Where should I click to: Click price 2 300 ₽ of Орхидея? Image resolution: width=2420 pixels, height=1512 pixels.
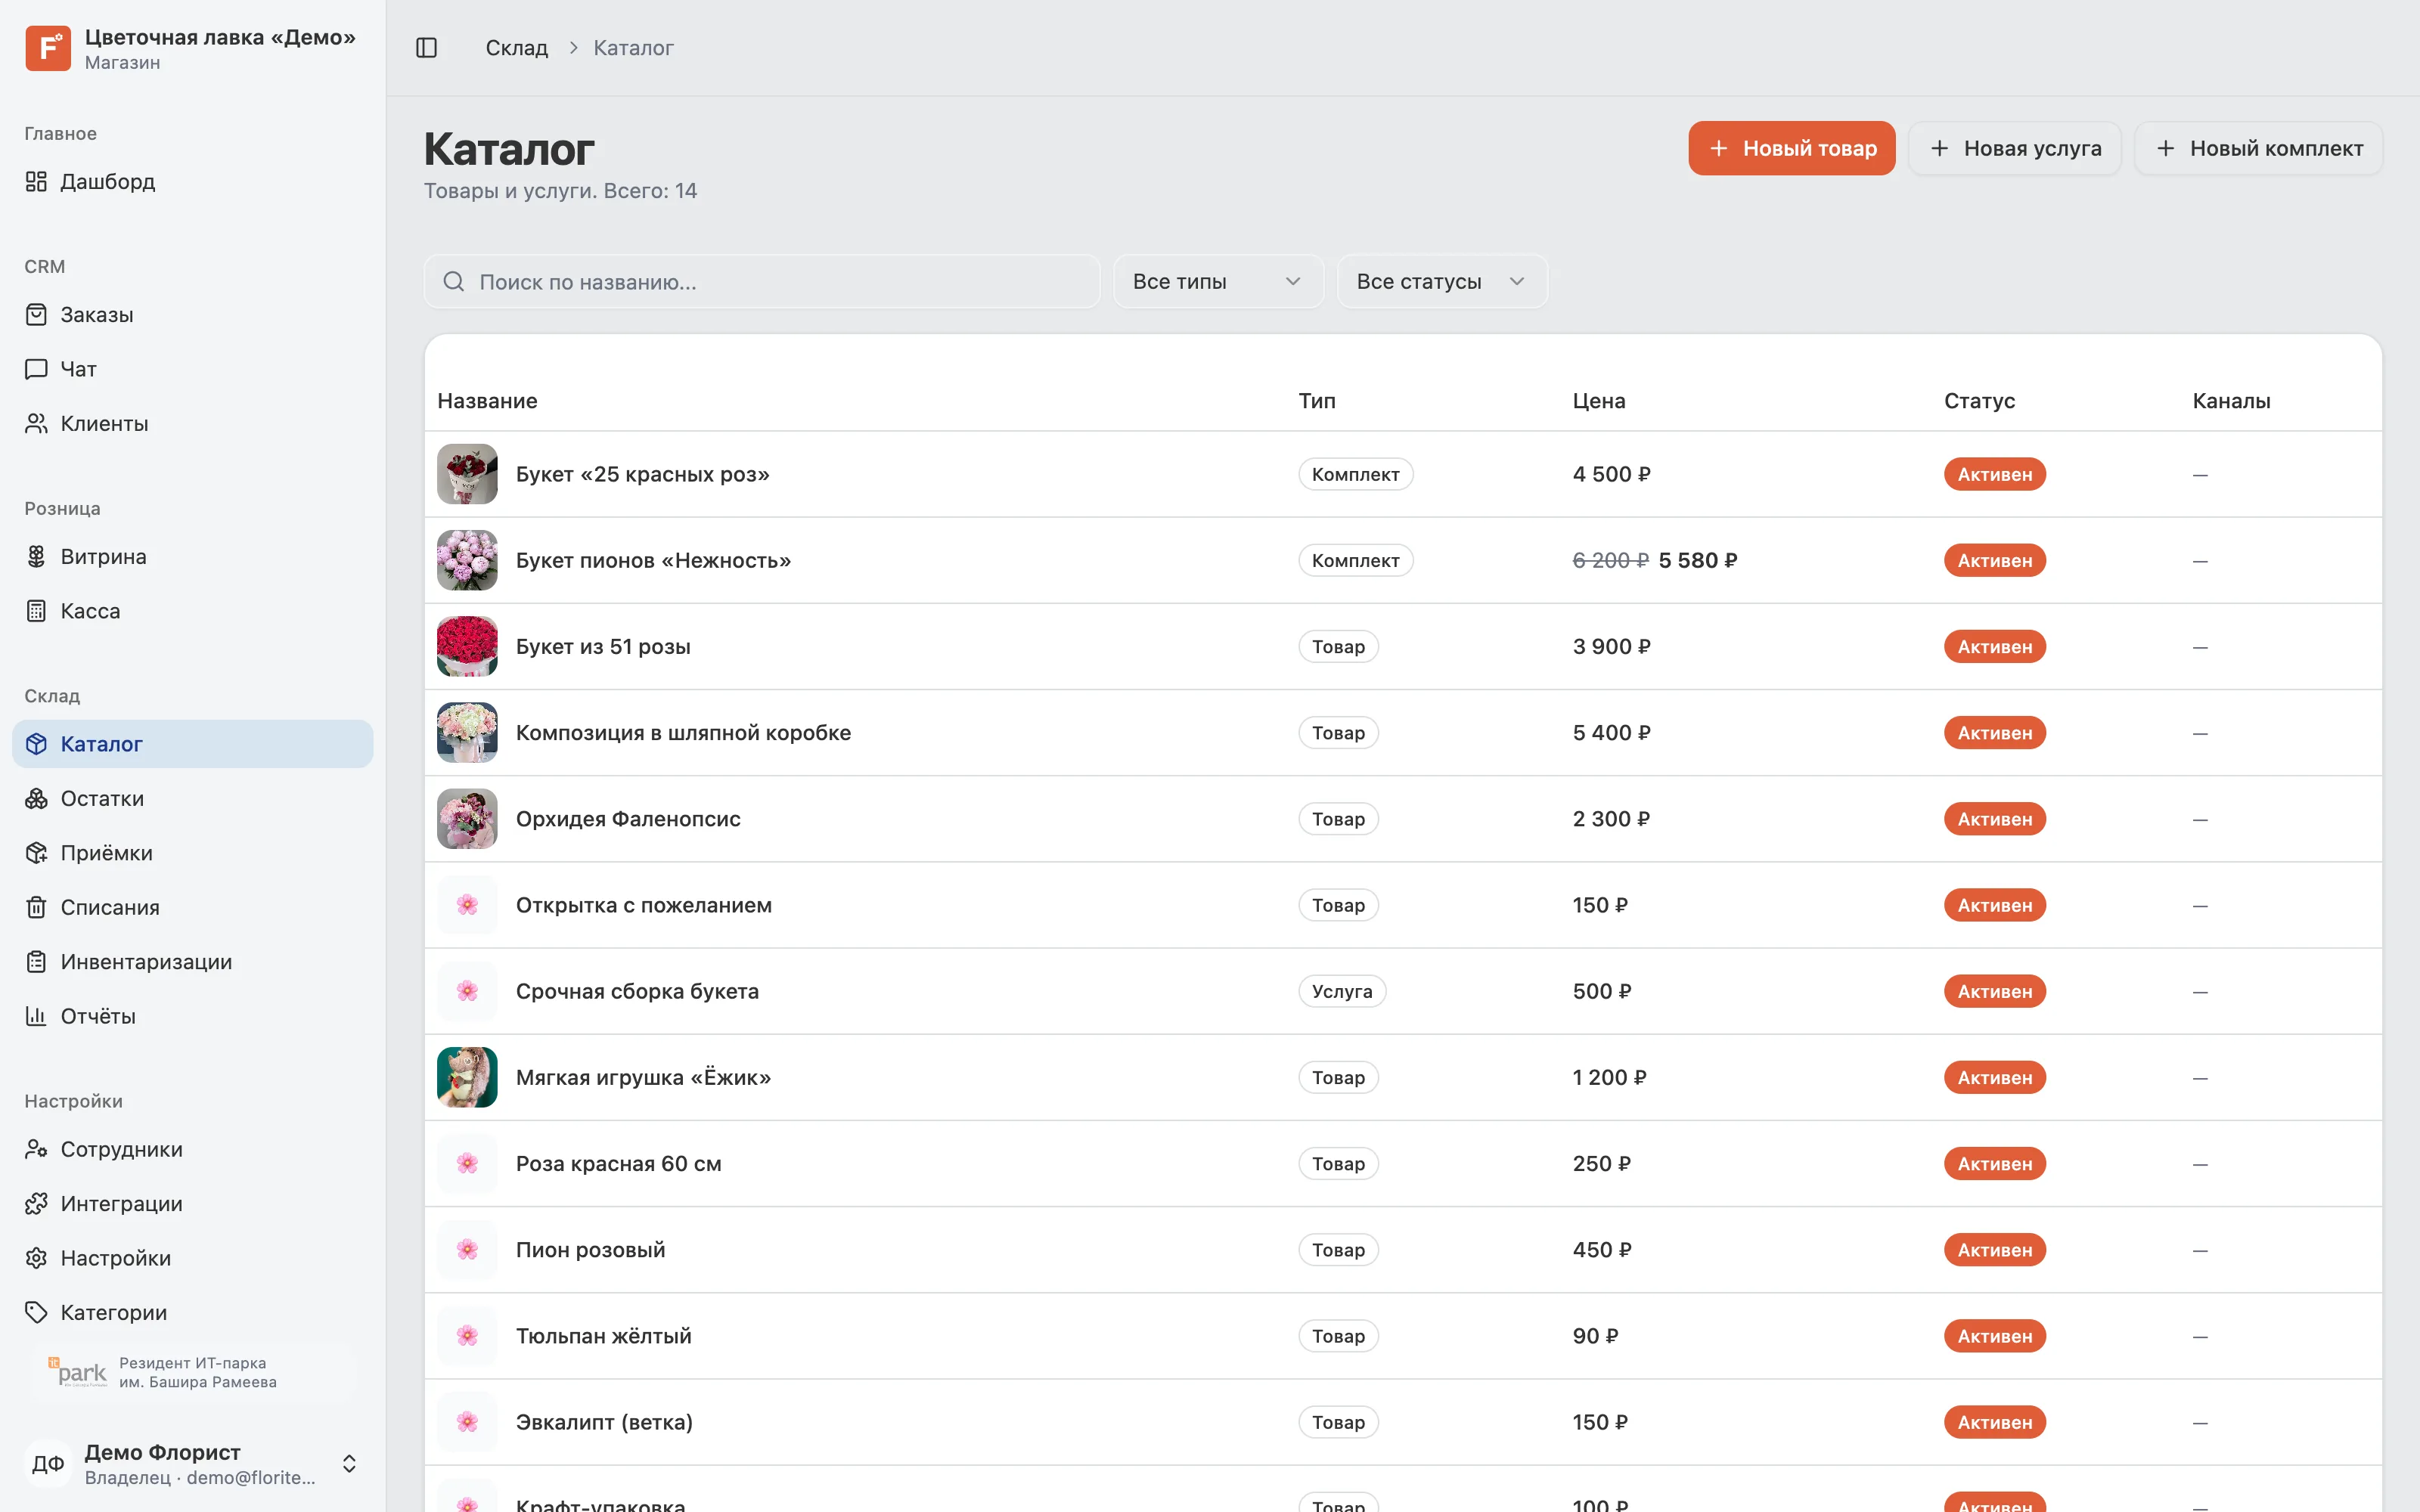click(x=1610, y=818)
